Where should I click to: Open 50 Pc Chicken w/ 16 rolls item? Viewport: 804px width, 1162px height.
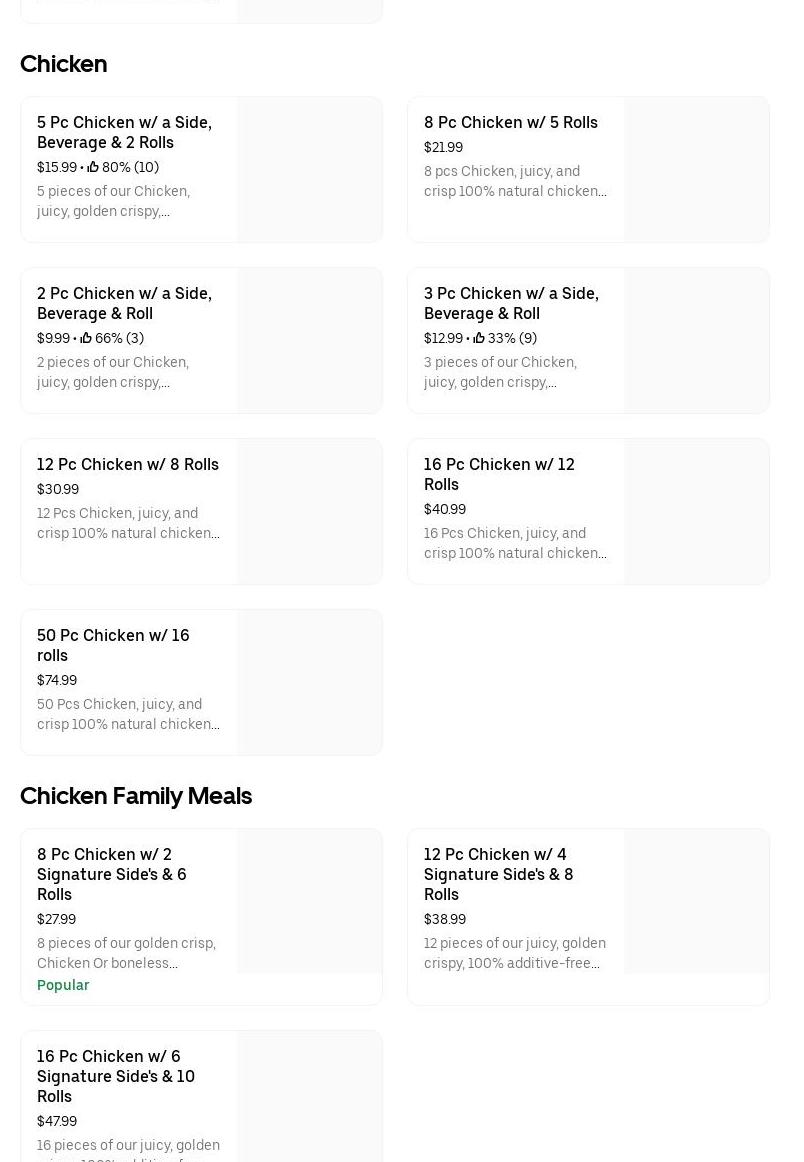pos(112,645)
